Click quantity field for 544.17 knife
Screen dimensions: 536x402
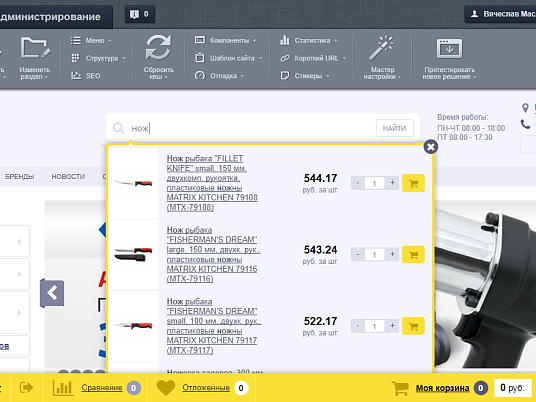375,183
